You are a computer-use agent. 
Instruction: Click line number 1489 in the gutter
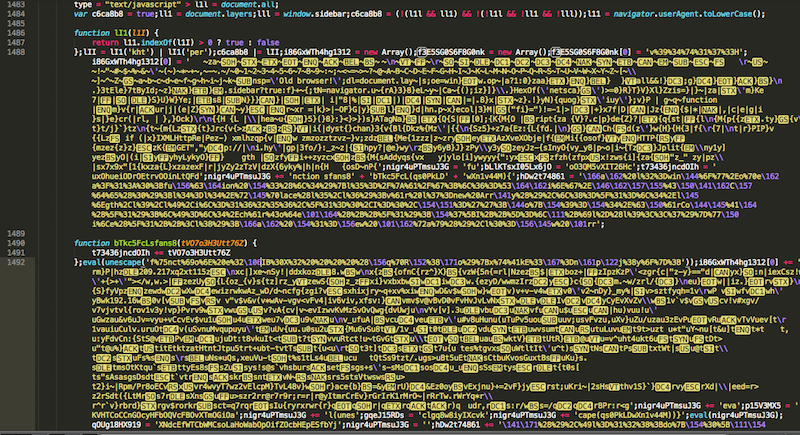[16, 234]
